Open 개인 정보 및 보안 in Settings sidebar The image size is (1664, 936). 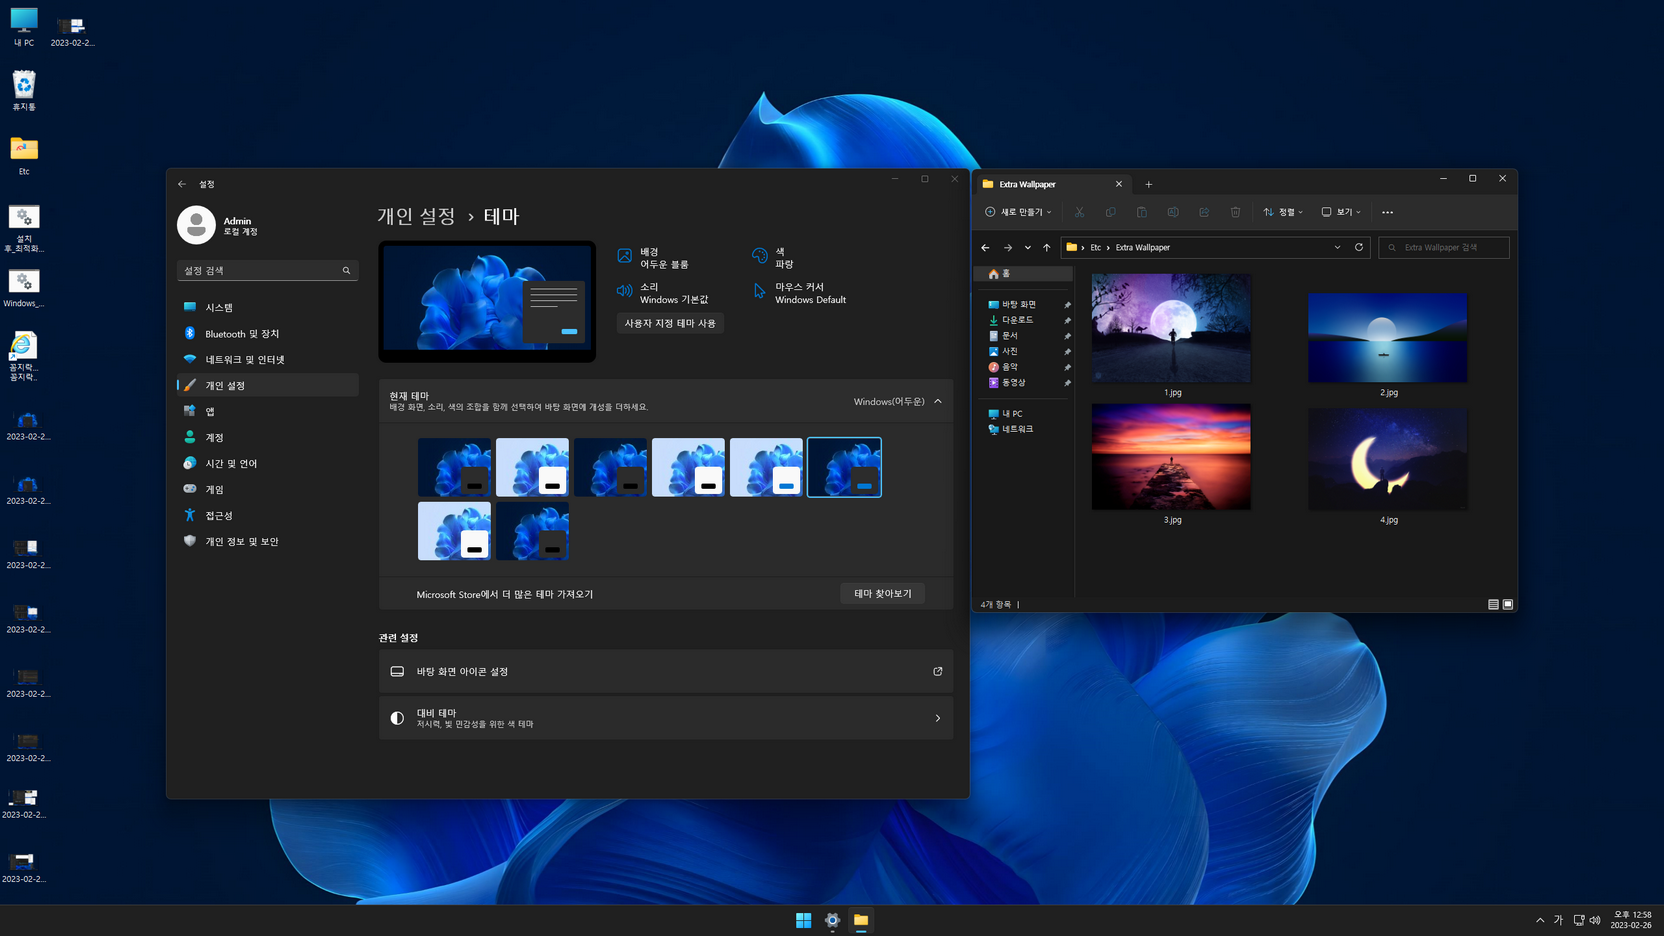(268, 541)
